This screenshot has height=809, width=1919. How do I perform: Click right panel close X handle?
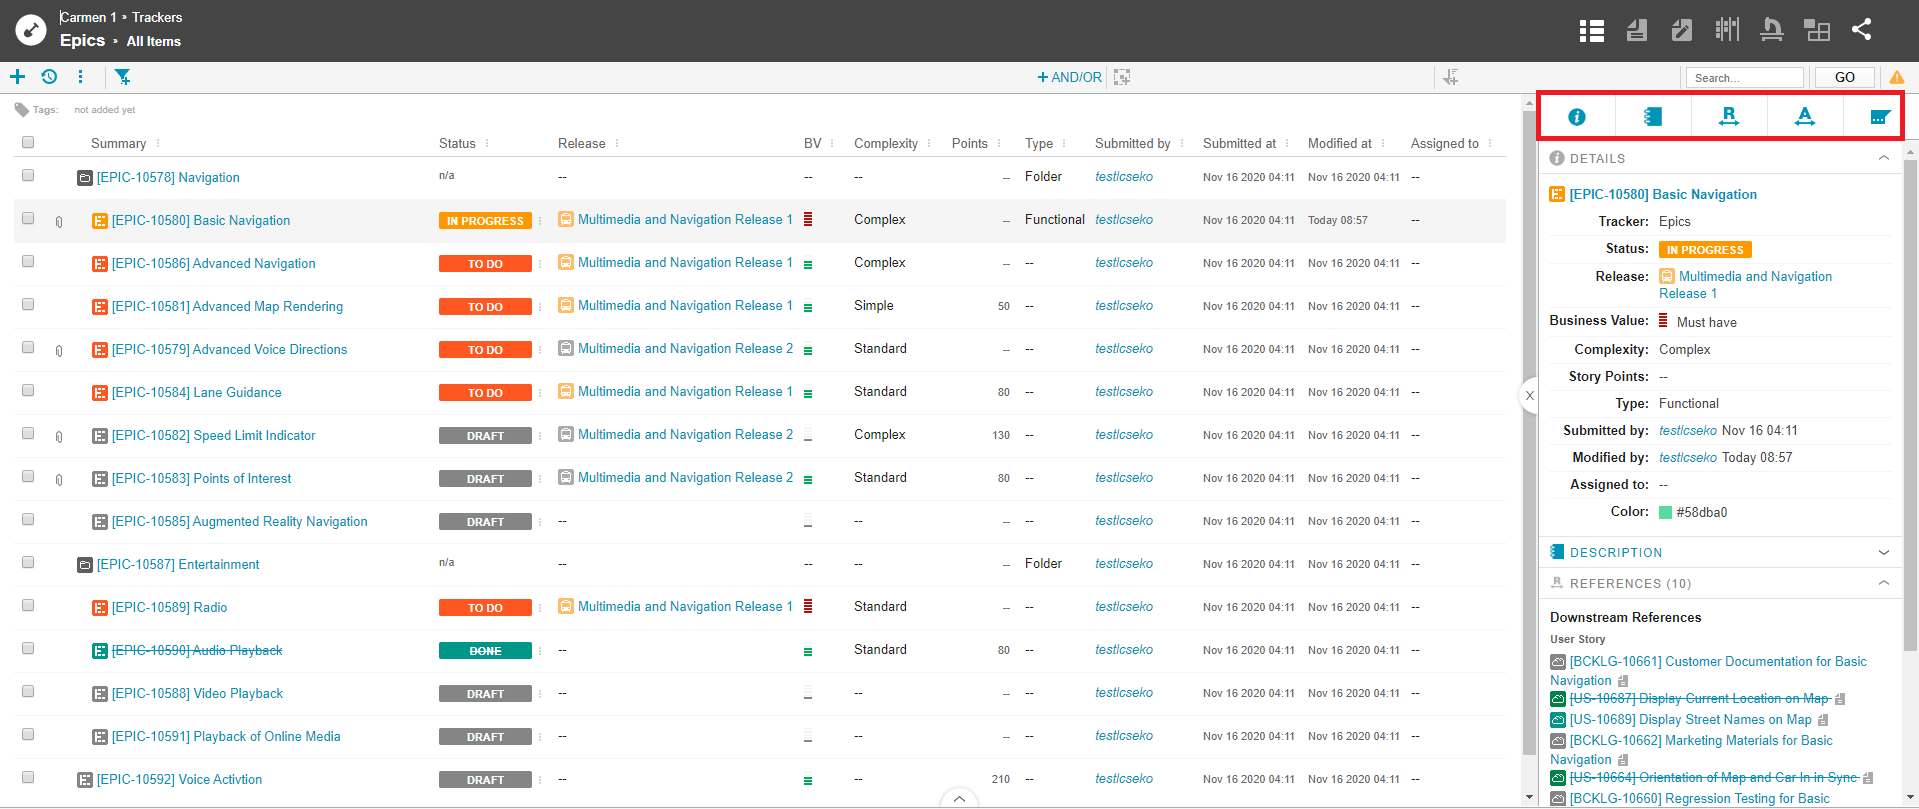(1529, 396)
